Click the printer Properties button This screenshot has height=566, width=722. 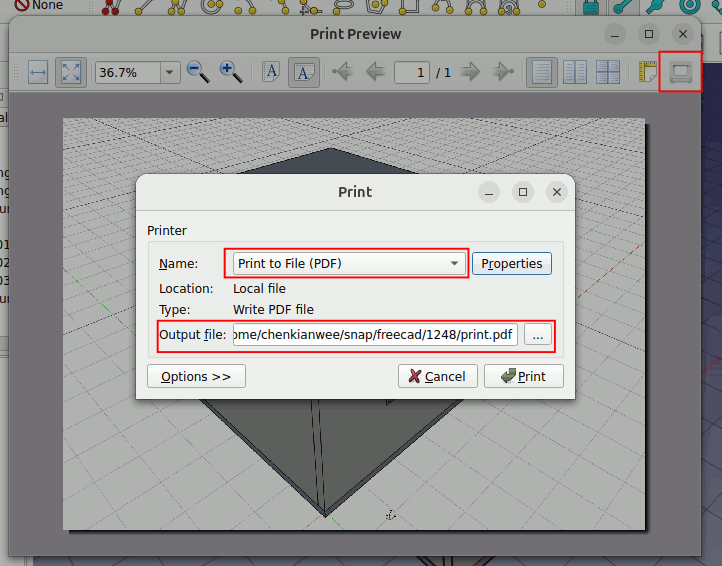tap(511, 264)
